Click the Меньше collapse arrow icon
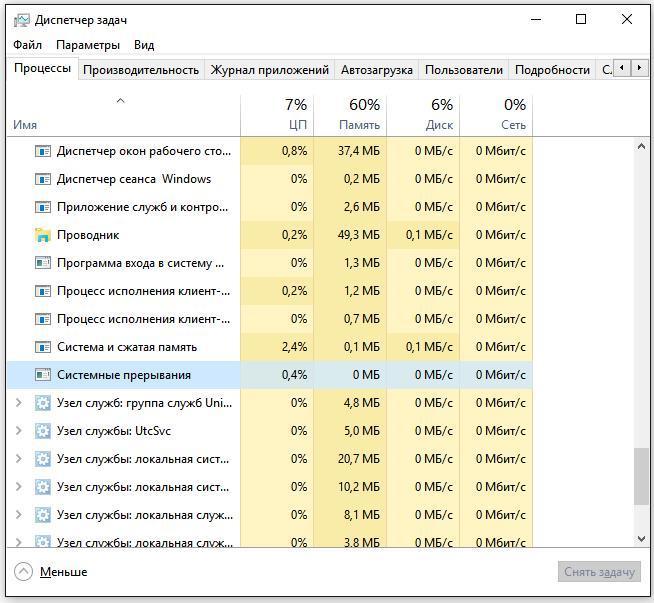The image size is (654, 603). click(x=23, y=572)
